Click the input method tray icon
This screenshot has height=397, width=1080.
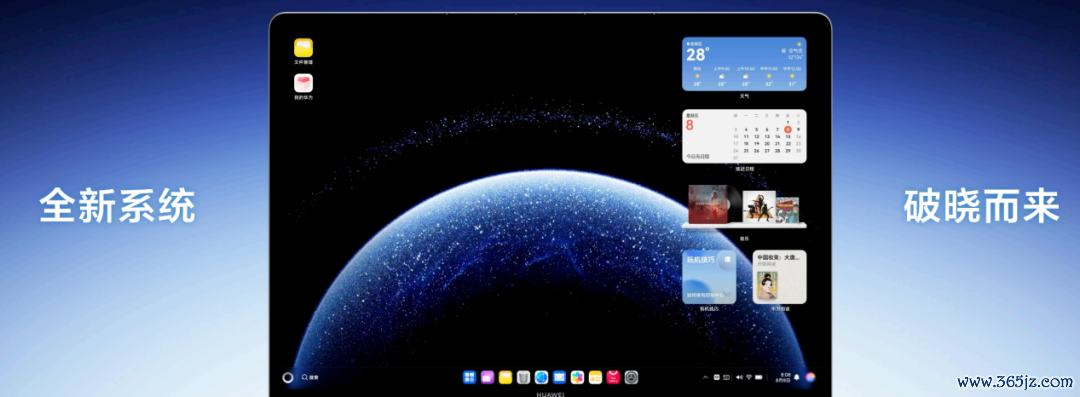(716, 377)
